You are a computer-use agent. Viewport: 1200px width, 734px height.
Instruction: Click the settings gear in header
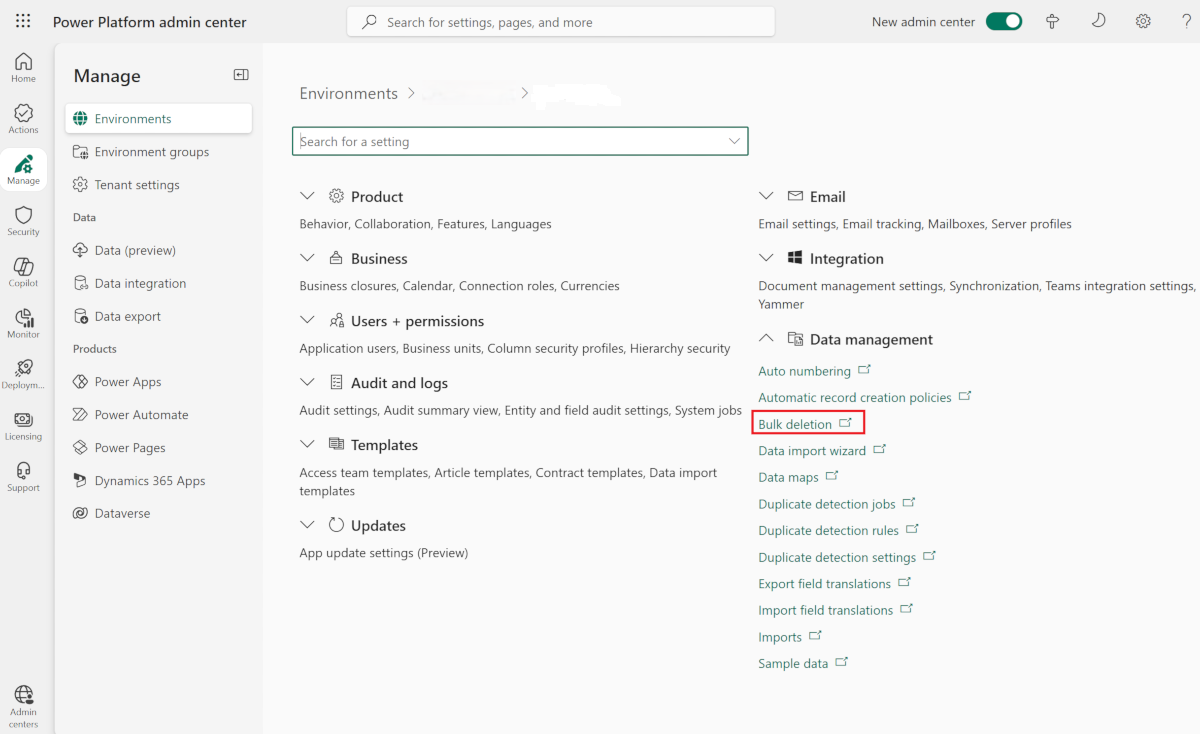click(1143, 21)
